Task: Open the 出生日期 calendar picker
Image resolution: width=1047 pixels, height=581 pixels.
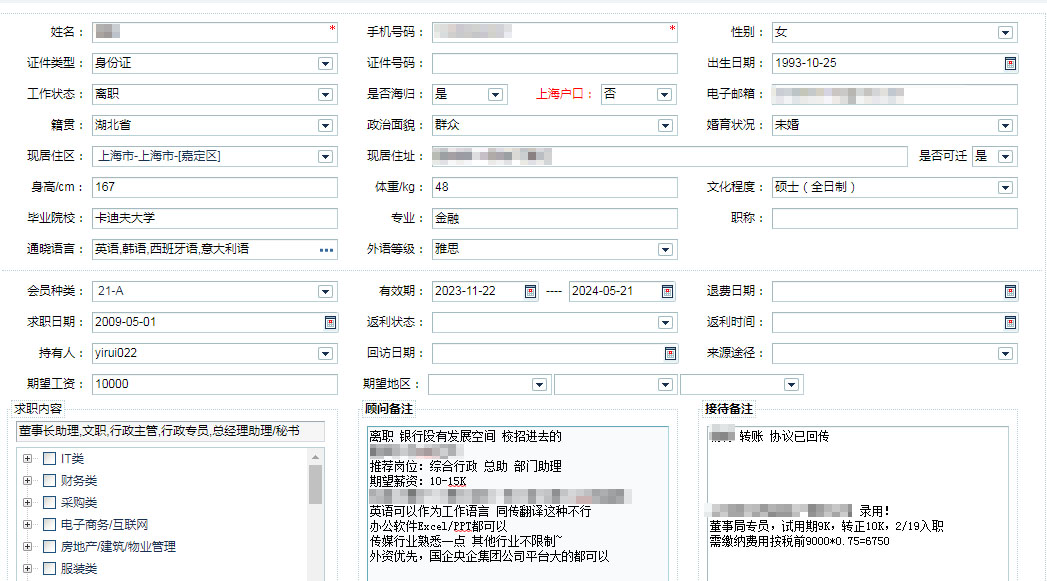Action: click(1010, 63)
